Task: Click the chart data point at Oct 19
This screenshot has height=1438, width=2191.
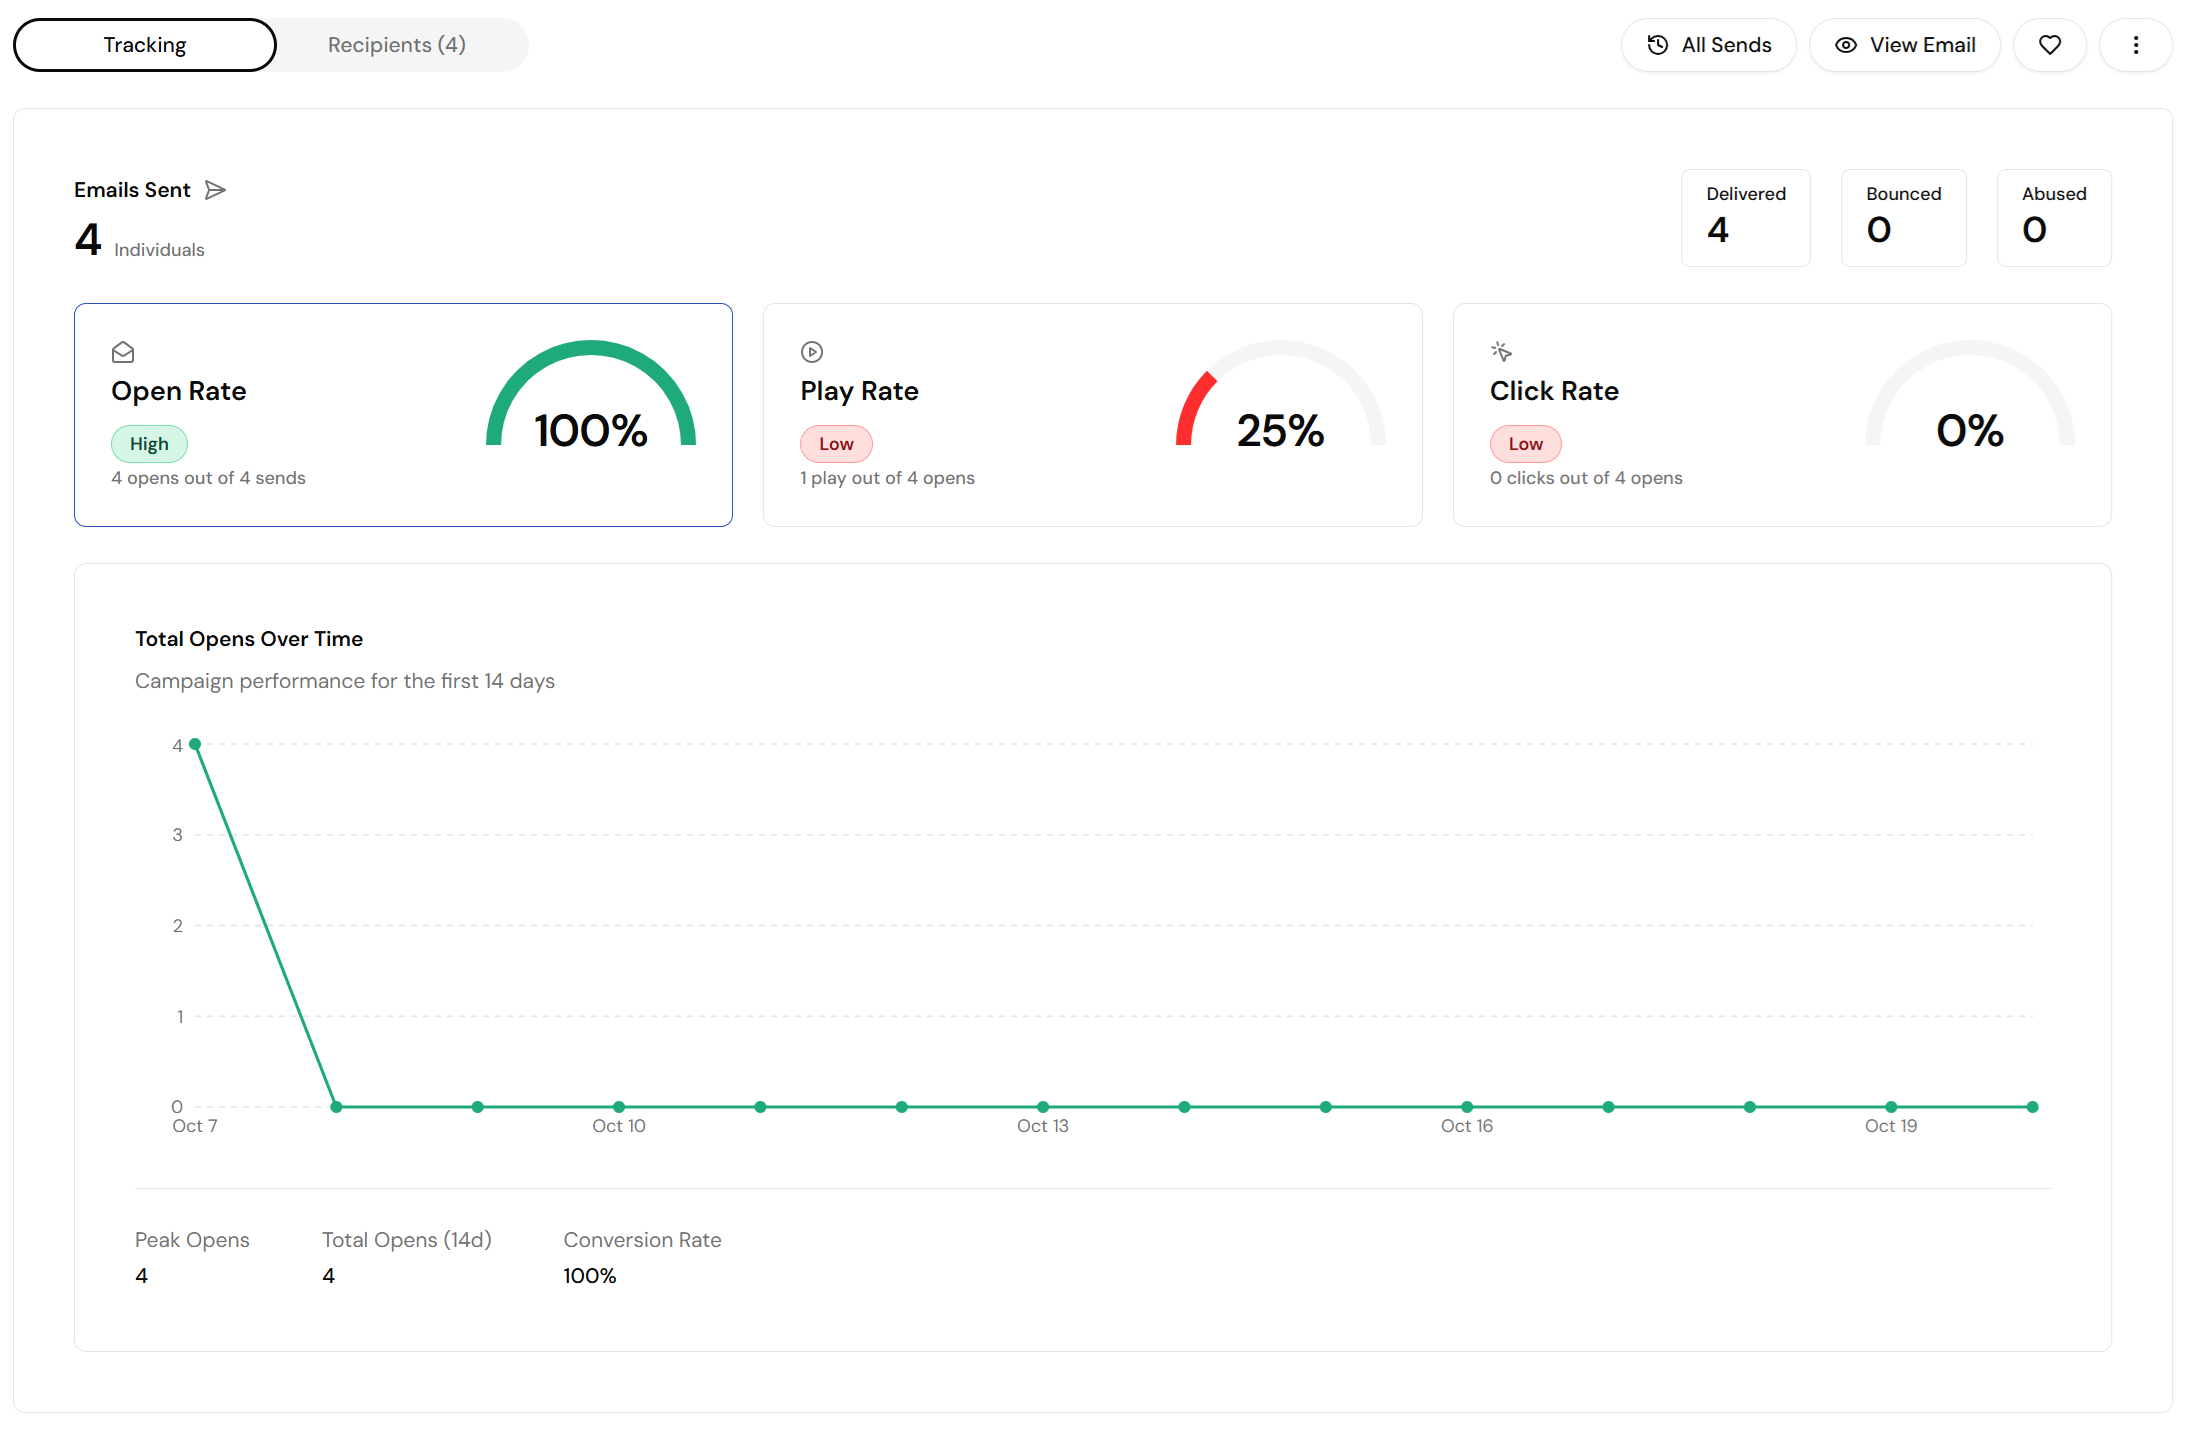Action: point(1891,1107)
